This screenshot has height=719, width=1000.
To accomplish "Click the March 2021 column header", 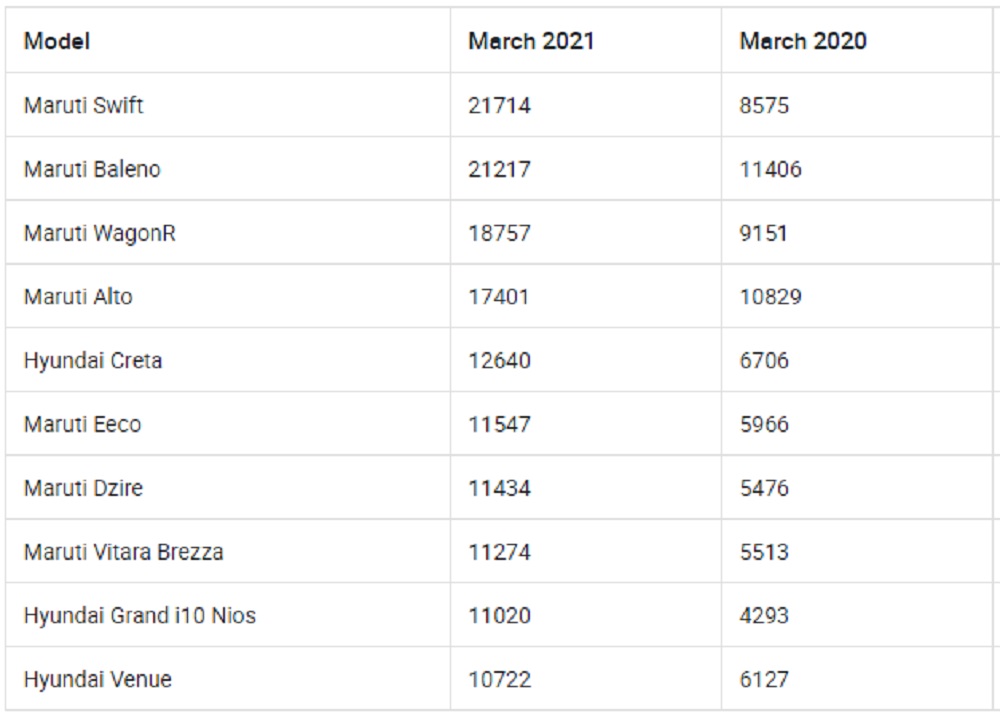I will 531,41.
